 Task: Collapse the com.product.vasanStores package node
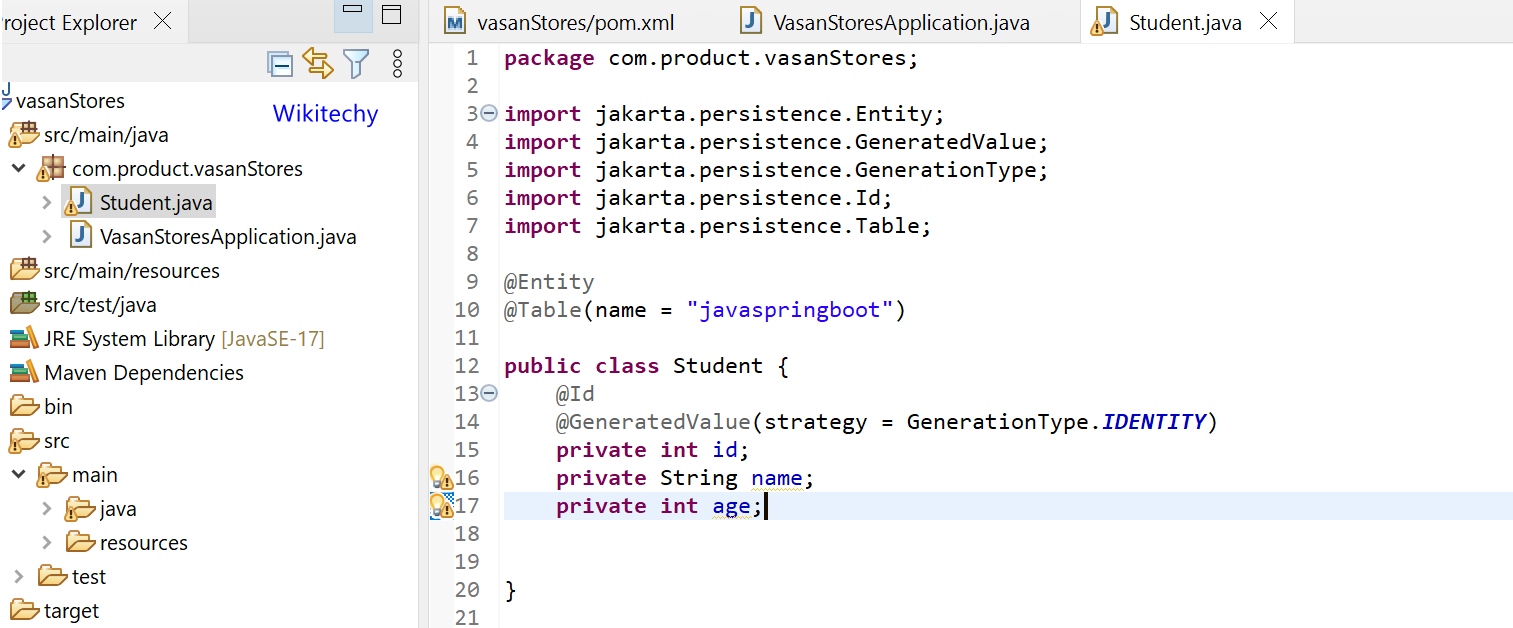[x=18, y=168]
